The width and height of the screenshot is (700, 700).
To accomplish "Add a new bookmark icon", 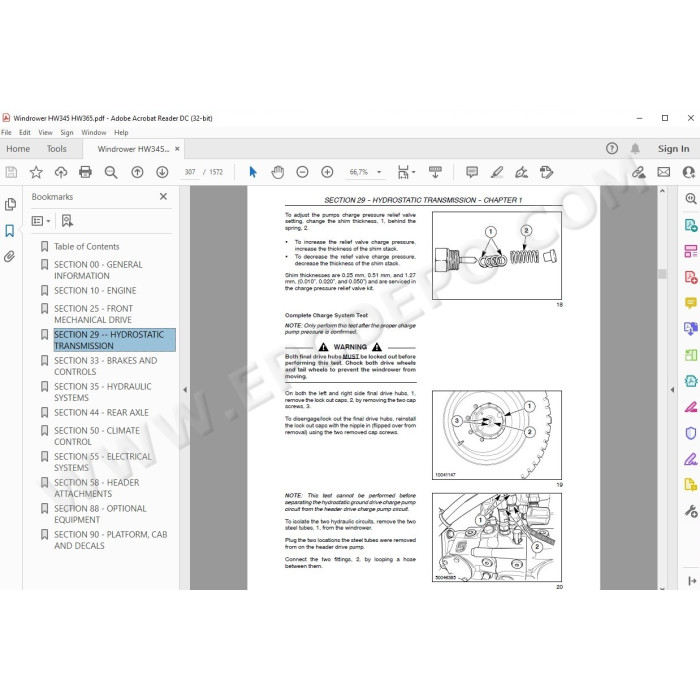I will [67, 221].
